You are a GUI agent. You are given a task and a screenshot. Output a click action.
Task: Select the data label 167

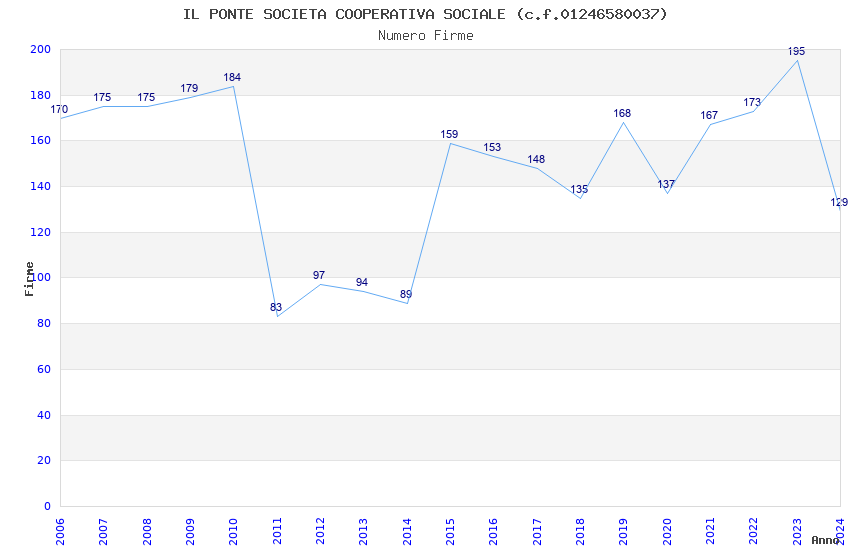[709, 115]
